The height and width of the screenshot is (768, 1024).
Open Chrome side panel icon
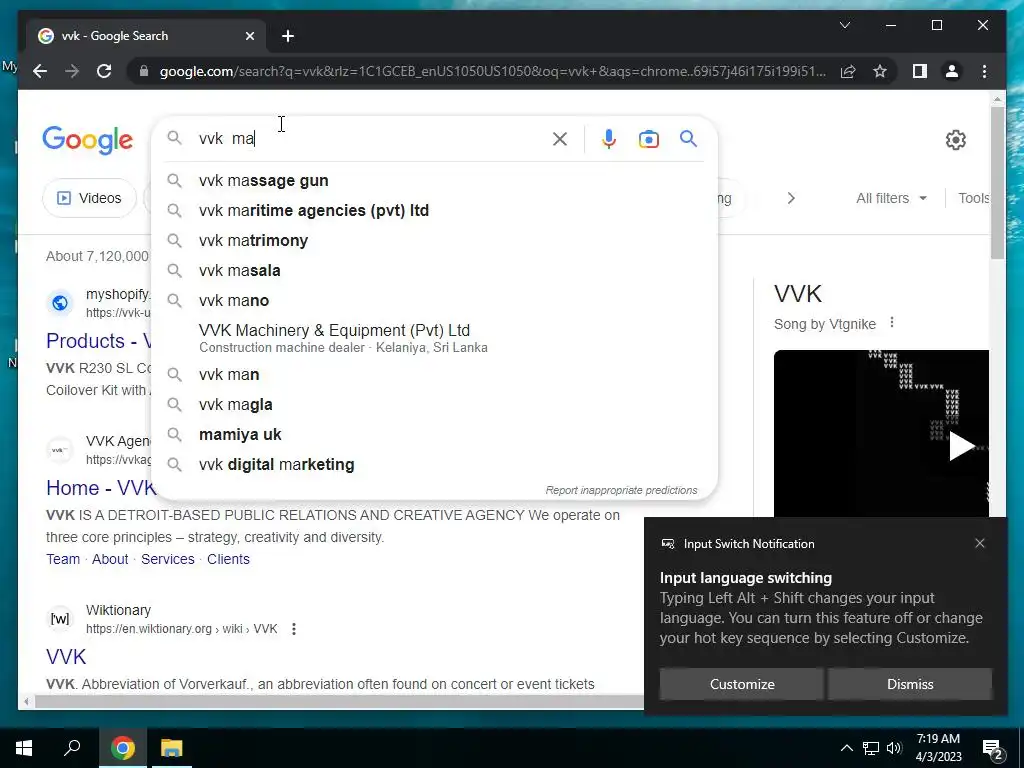click(x=920, y=71)
